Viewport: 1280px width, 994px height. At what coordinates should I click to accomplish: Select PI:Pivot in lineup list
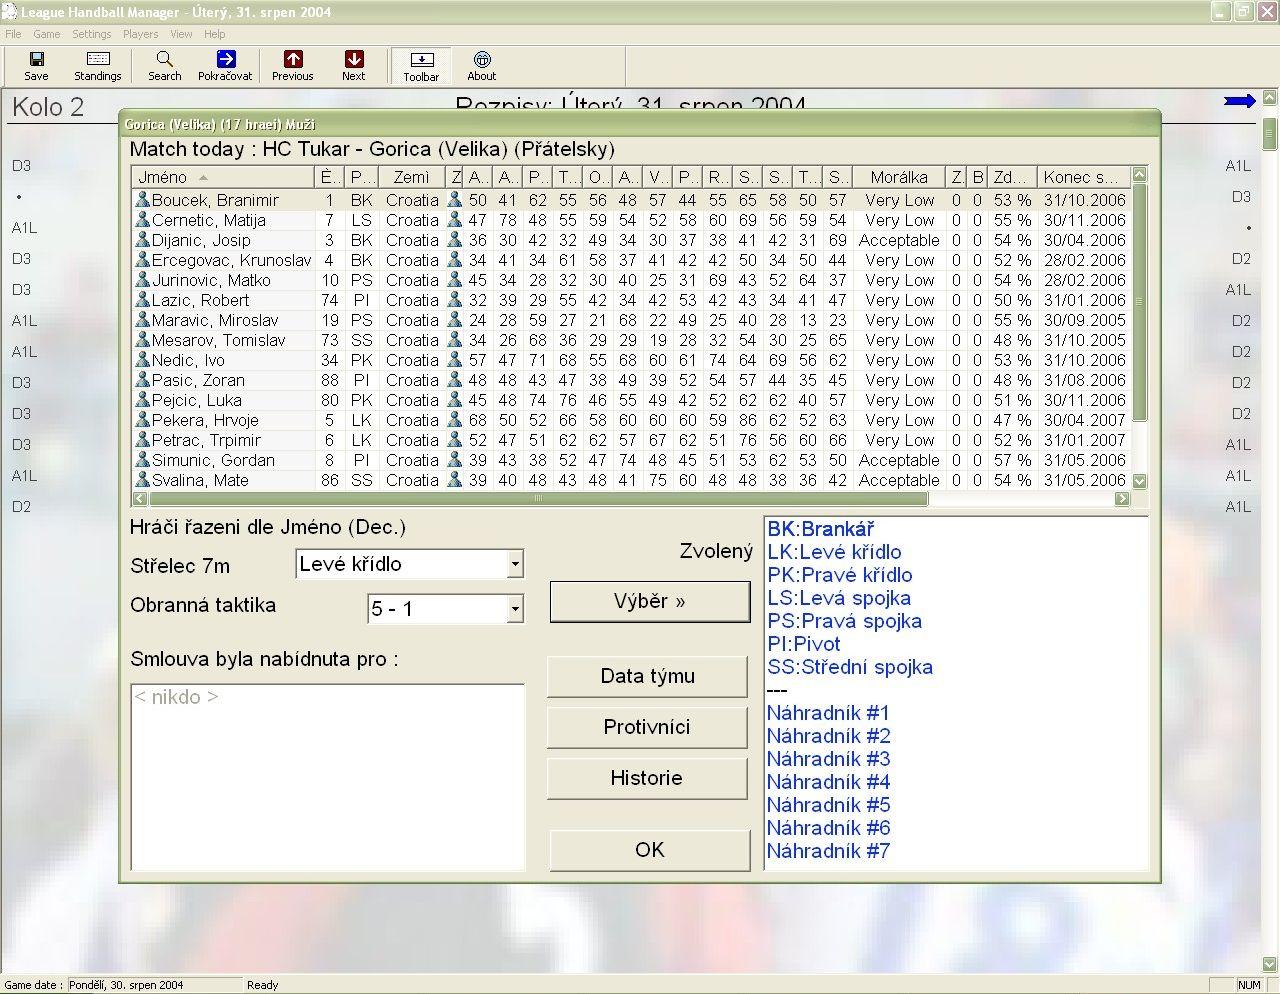pyautogui.click(x=804, y=644)
